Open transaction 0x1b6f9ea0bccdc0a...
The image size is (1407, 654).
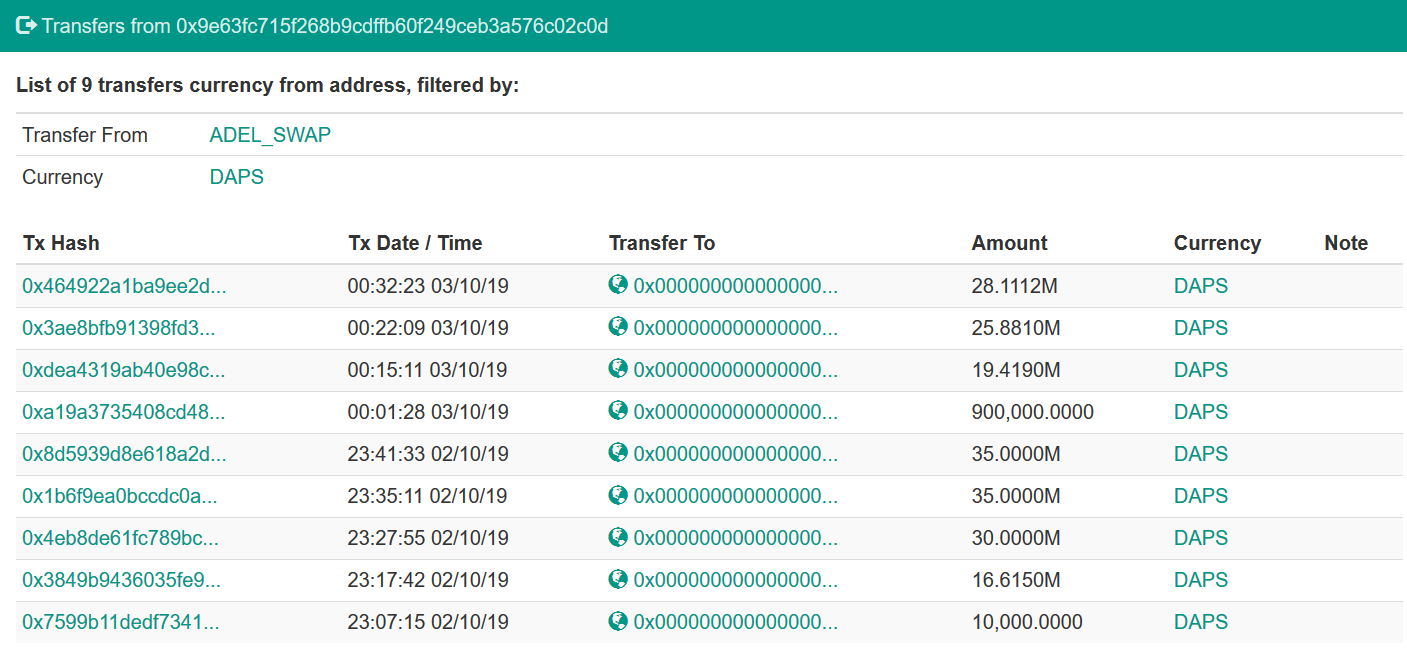(x=120, y=496)
